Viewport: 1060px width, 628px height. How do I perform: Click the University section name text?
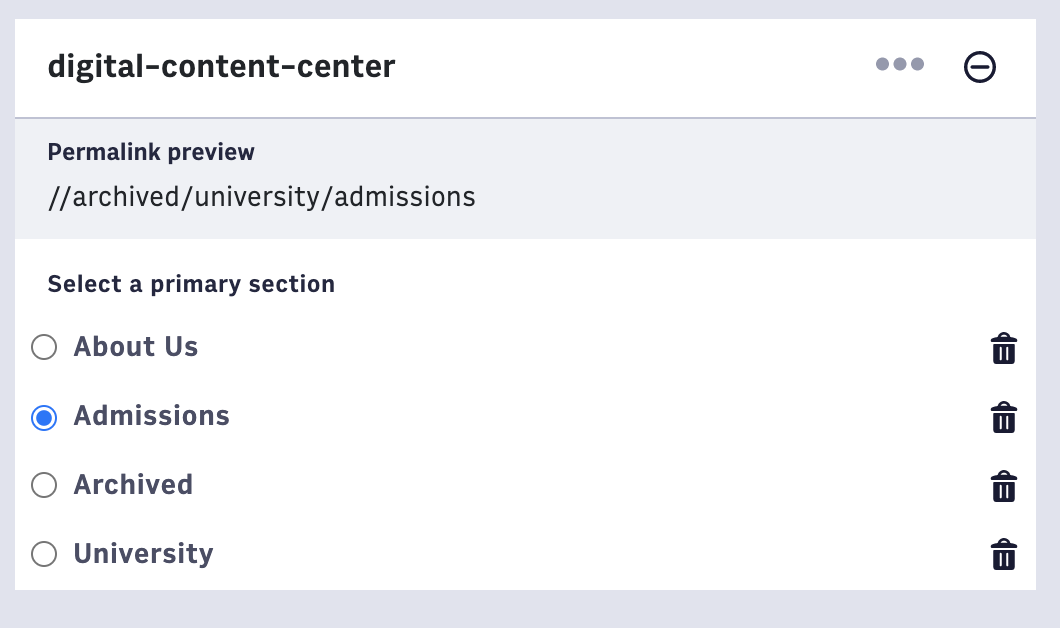click(x=144, y=554)
